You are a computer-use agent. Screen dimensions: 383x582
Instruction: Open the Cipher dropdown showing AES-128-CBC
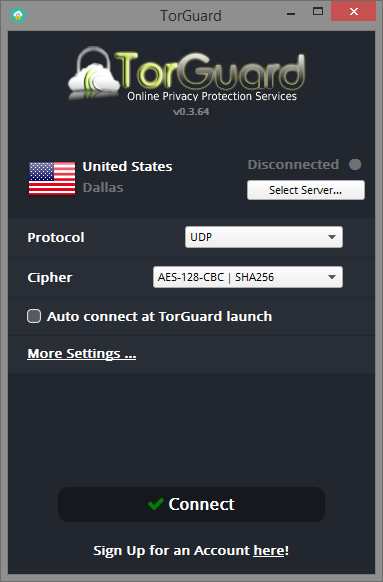tap(248, 277)
